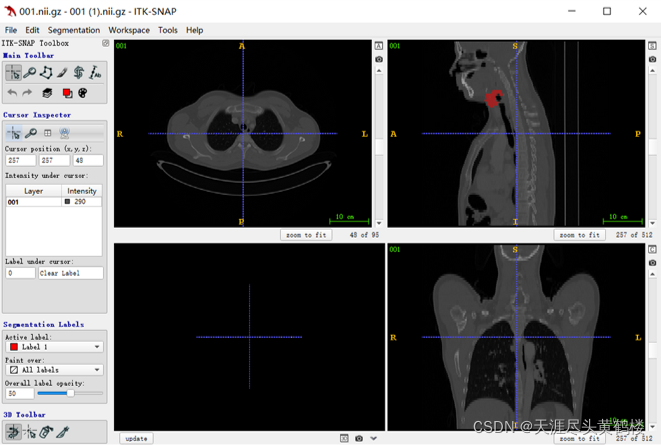Viewport: 661px width, 445px height.
Task: Click the 3D view camera snapshot icon
Action: pos(359,438)
